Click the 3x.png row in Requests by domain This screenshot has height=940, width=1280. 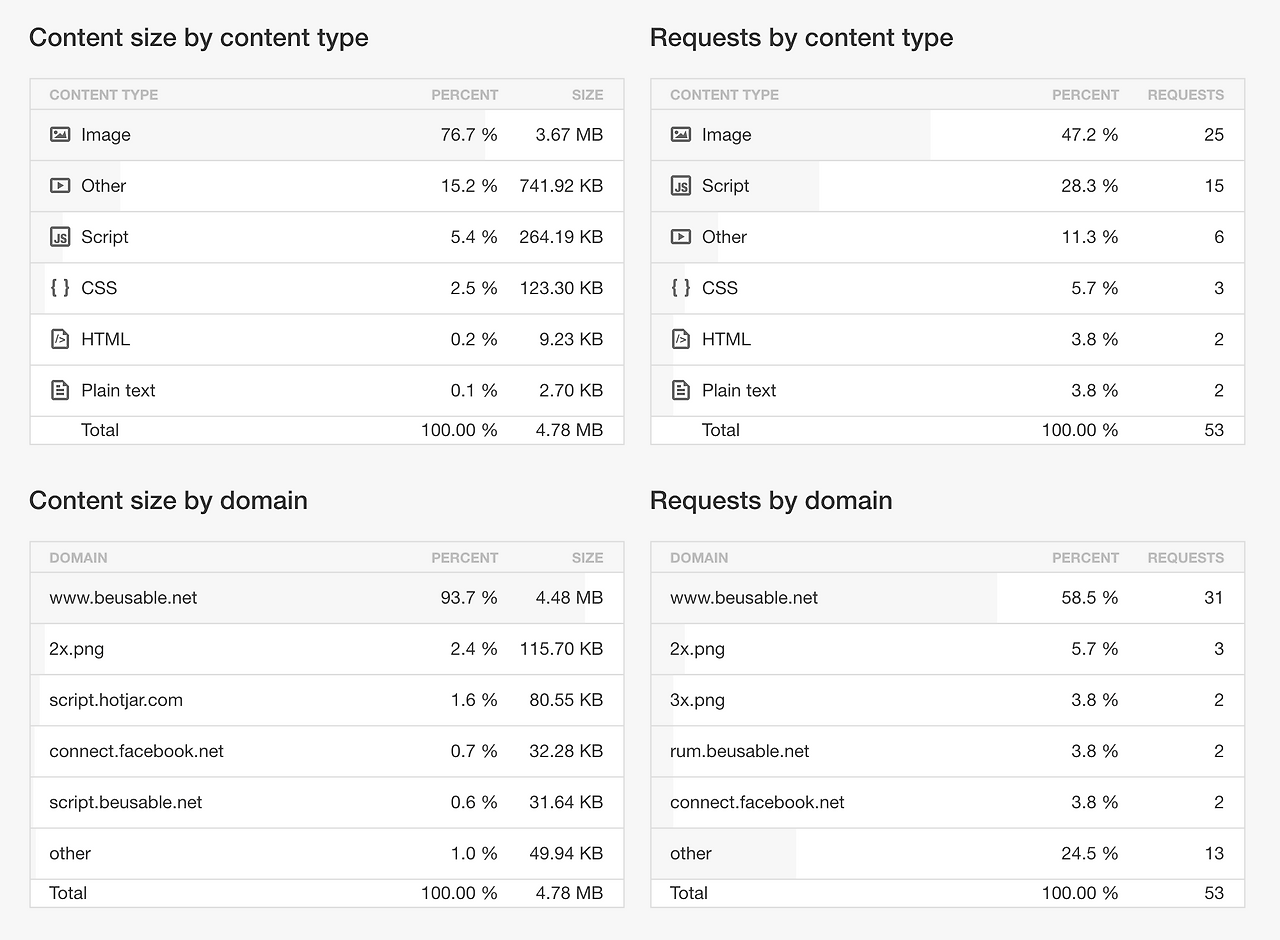click(698, 700)
